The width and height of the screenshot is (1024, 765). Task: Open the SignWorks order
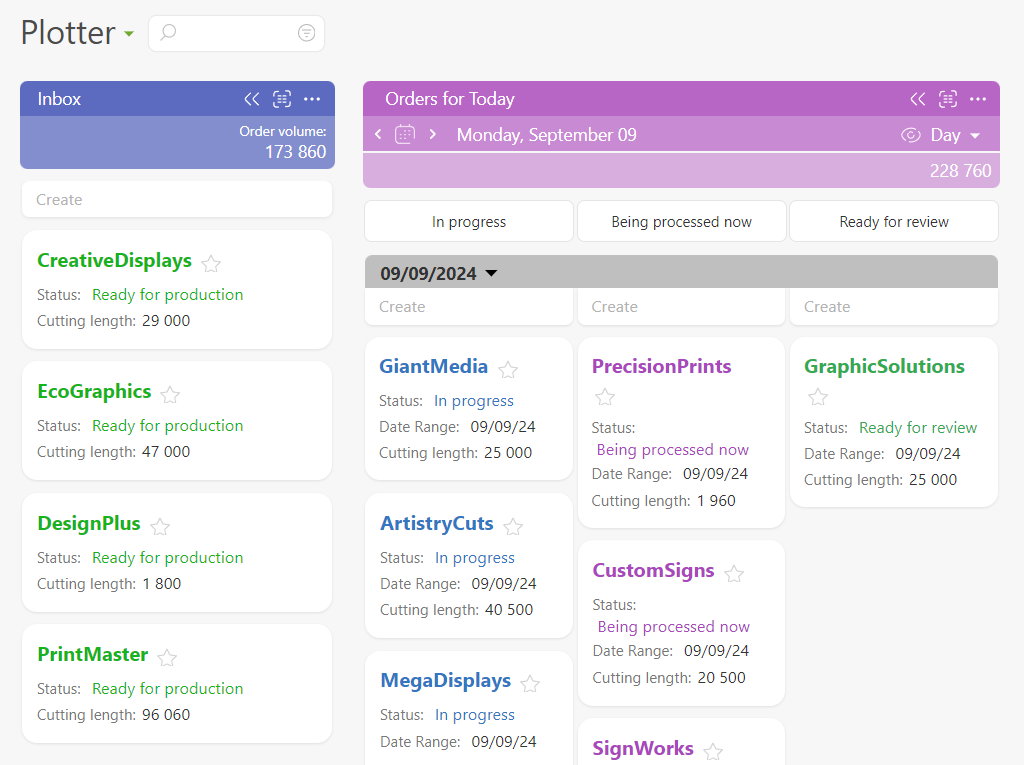643,747
